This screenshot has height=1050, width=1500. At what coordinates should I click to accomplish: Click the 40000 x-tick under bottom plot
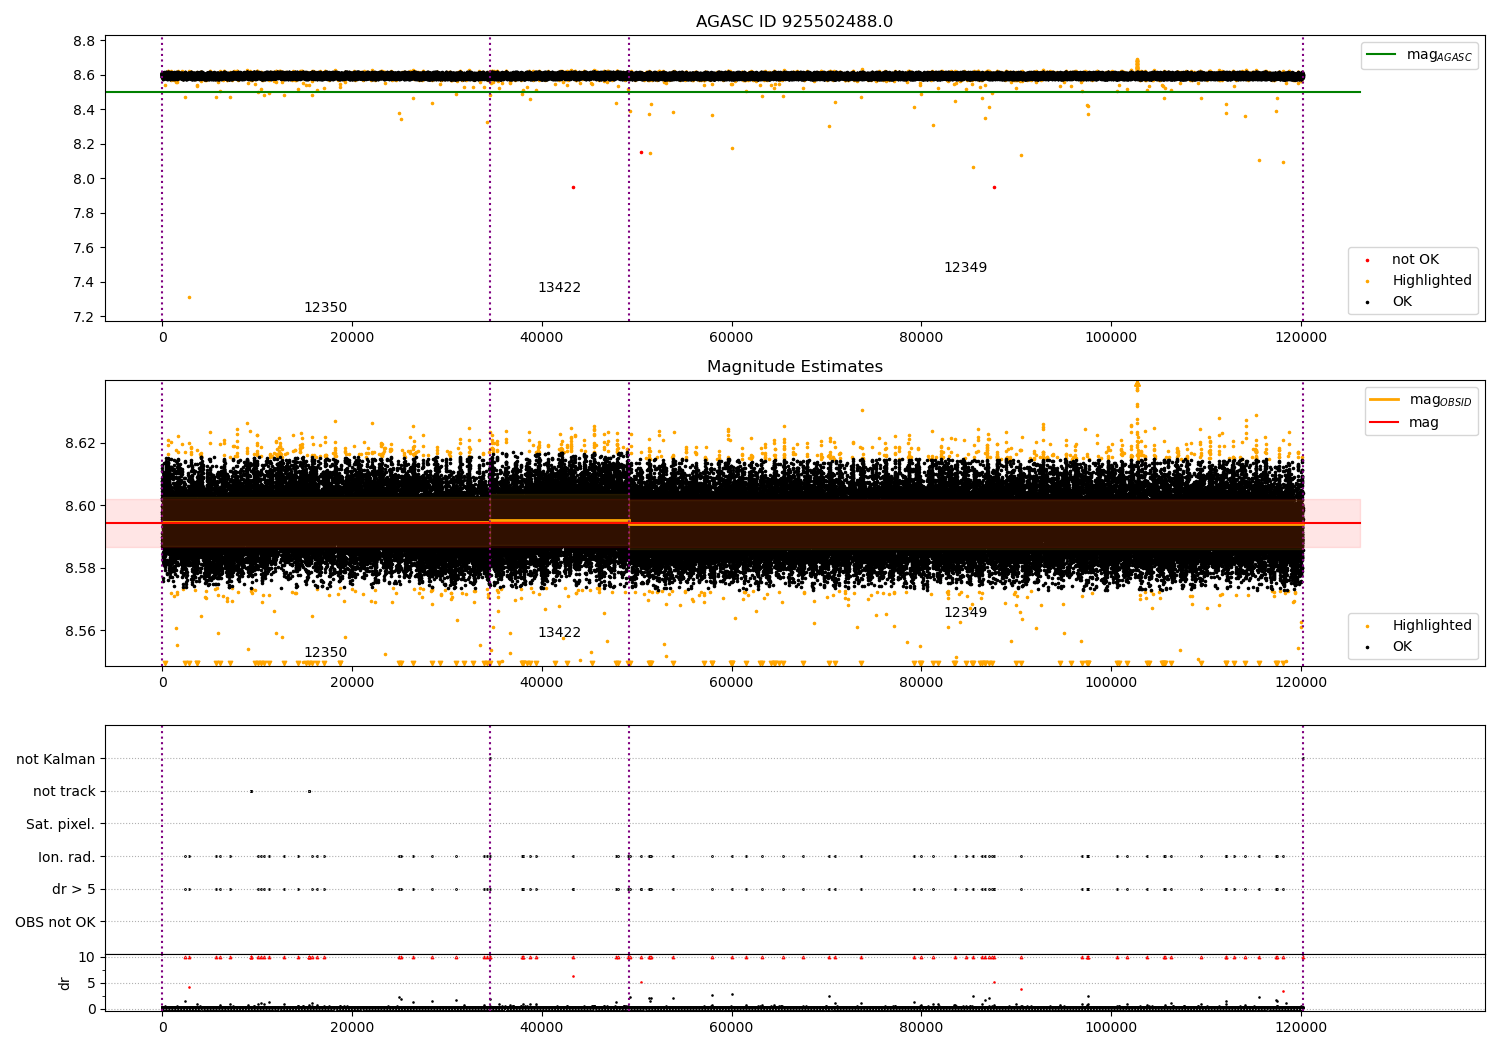[x=541, y=1028]
